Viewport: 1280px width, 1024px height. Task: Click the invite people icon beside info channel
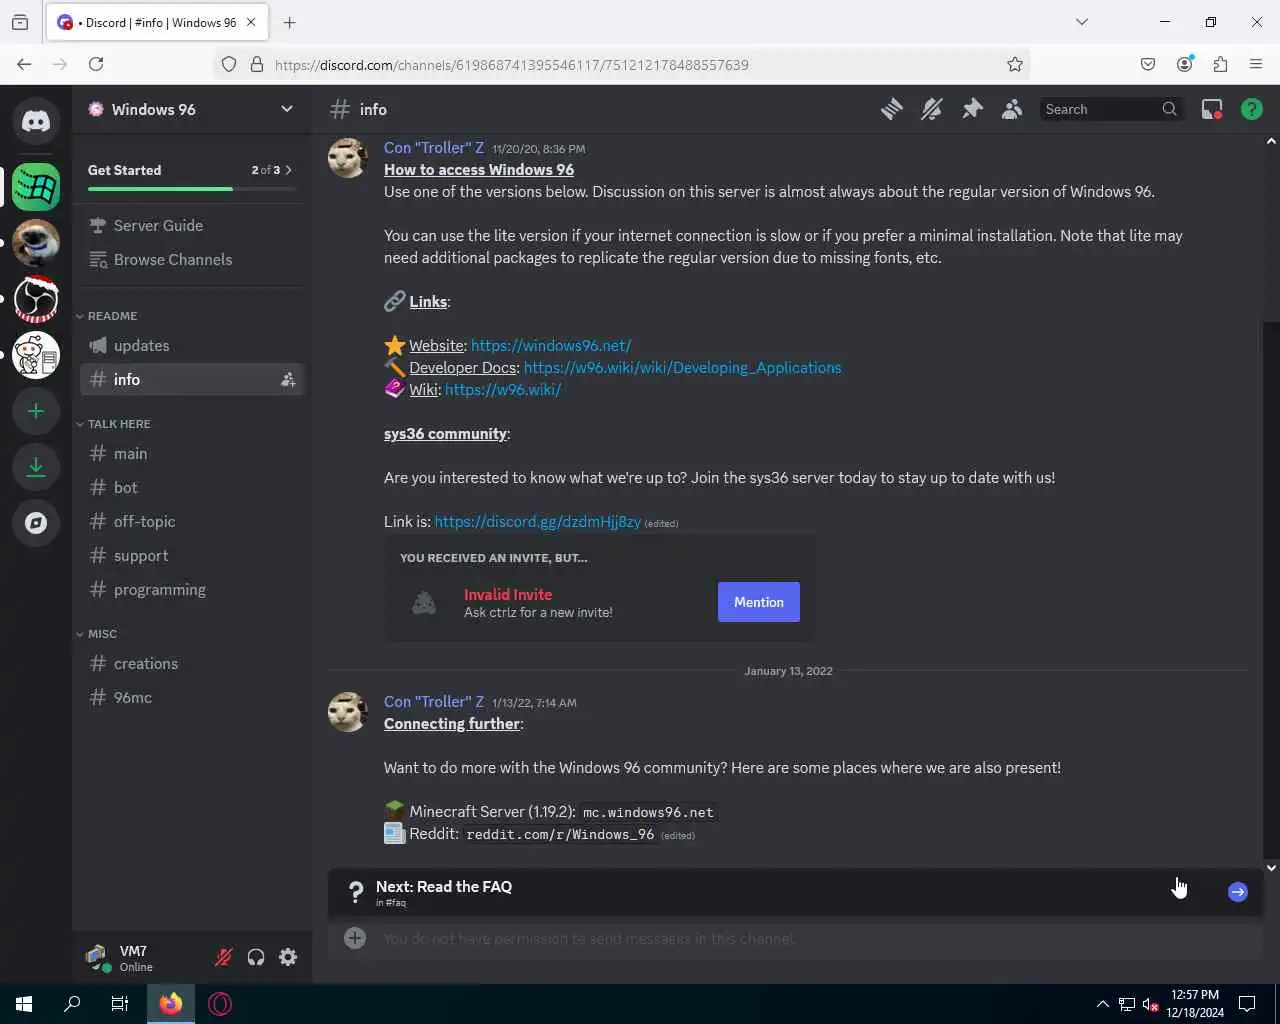(288, 379)
